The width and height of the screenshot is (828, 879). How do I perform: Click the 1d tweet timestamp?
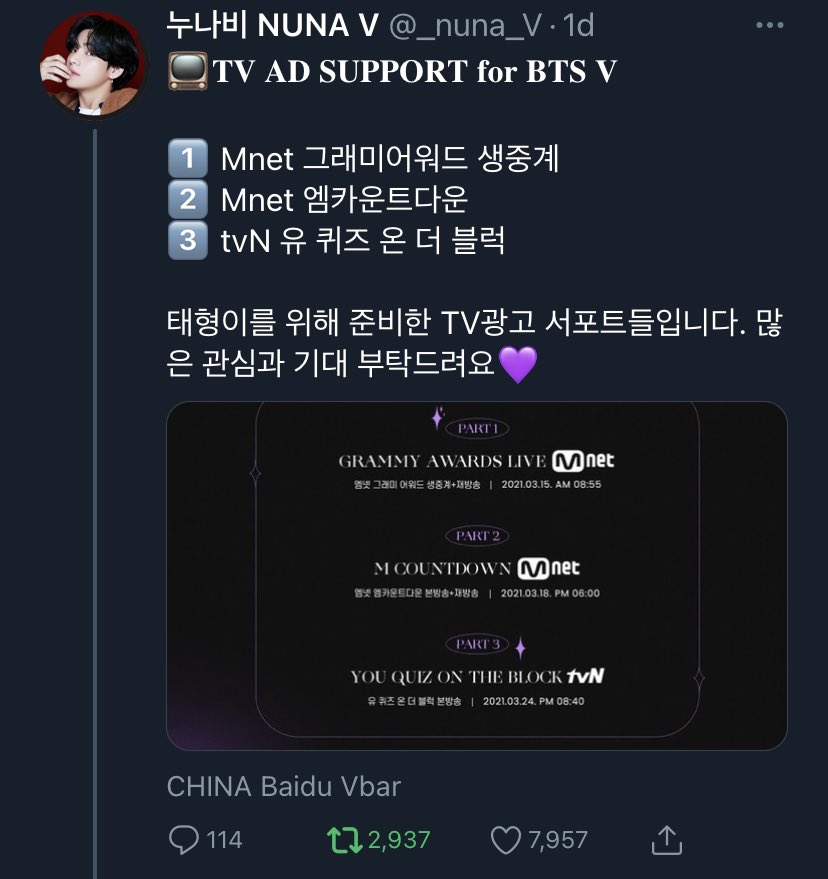[x=578, y=25]
